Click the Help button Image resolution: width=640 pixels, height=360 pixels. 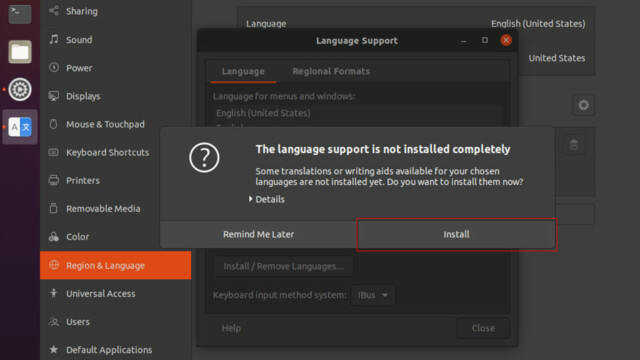pyautogui.click(x=231, y=328)
